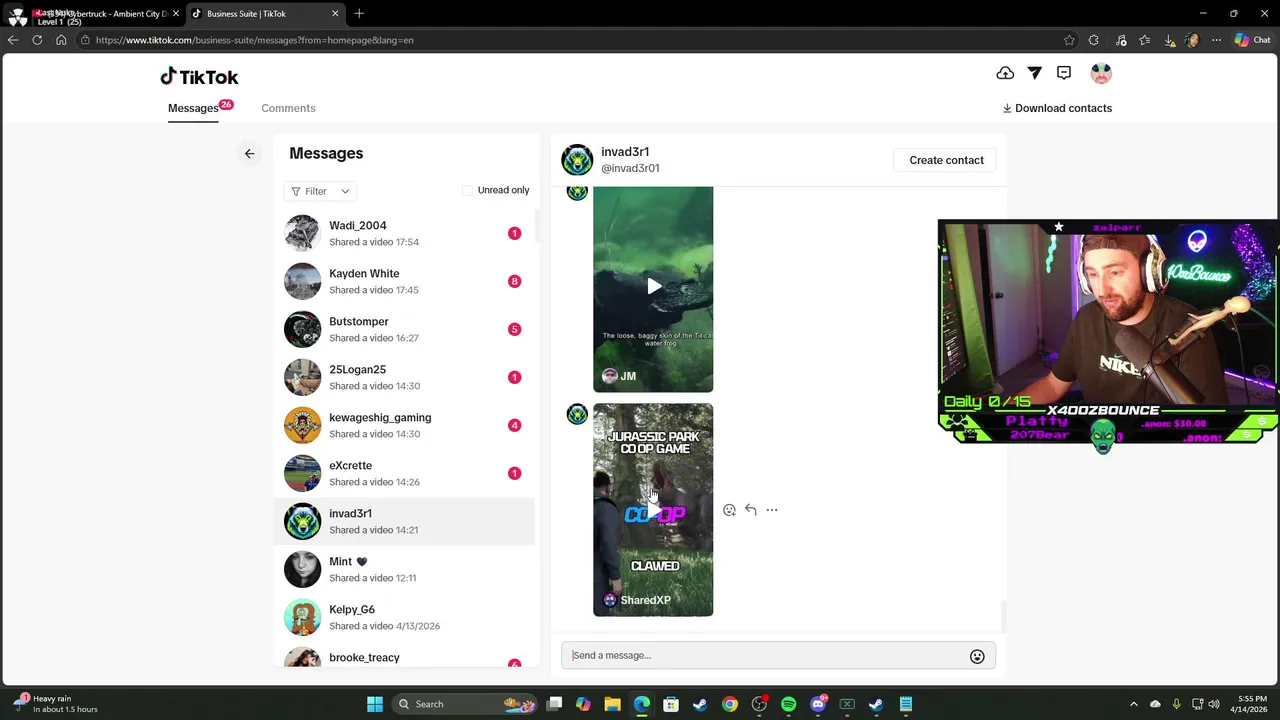Open the paper-plane messages icon in TikTok header
Viewport: 1280px width, 720px height.
1035,73
